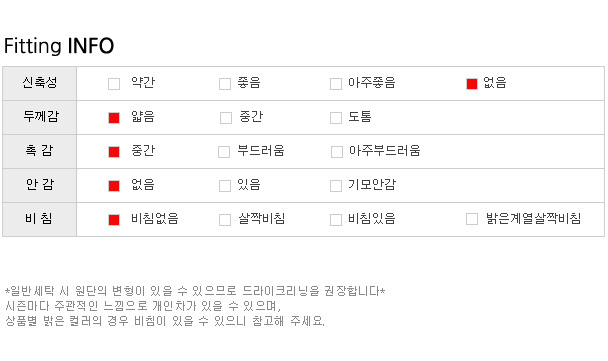Uncheck the red 중간 box in 촉감 row
Viewport: 608px width, 361px height.
114,152
